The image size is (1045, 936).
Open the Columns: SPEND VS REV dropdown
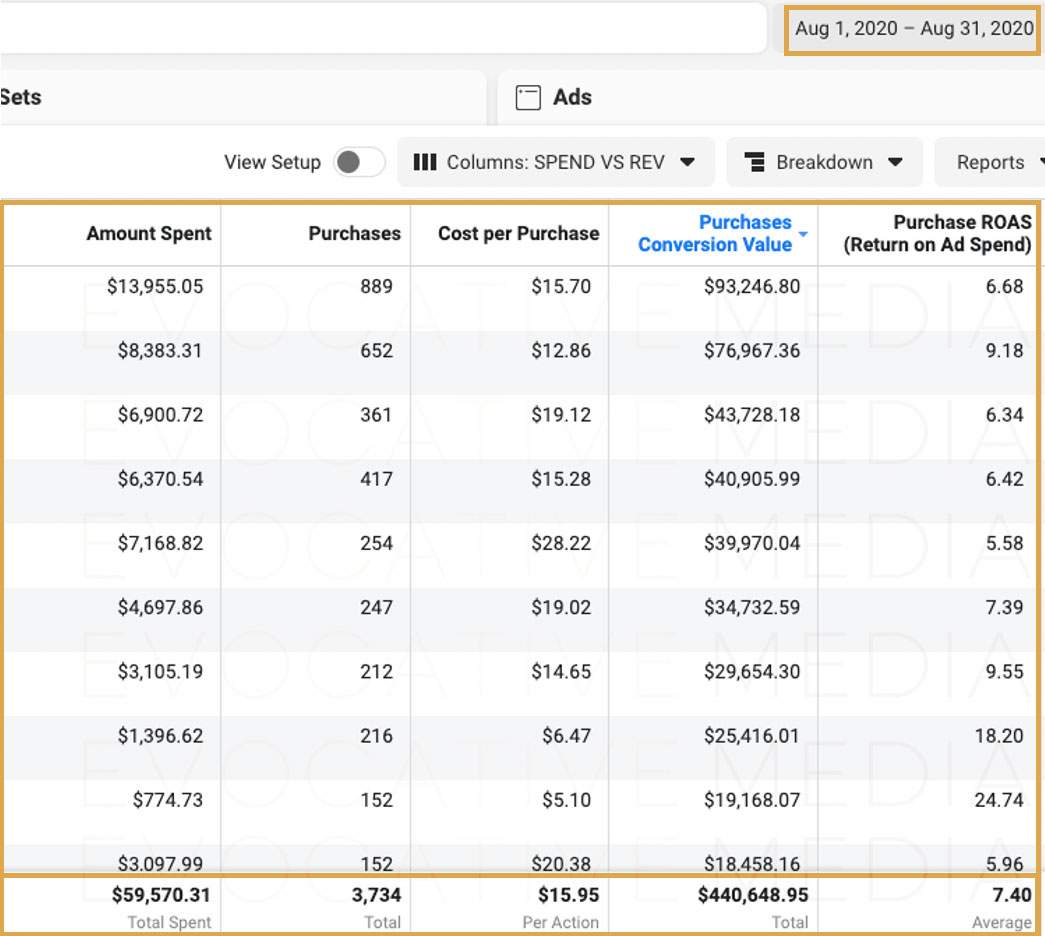pyautogui.click(x=556, y=162)
